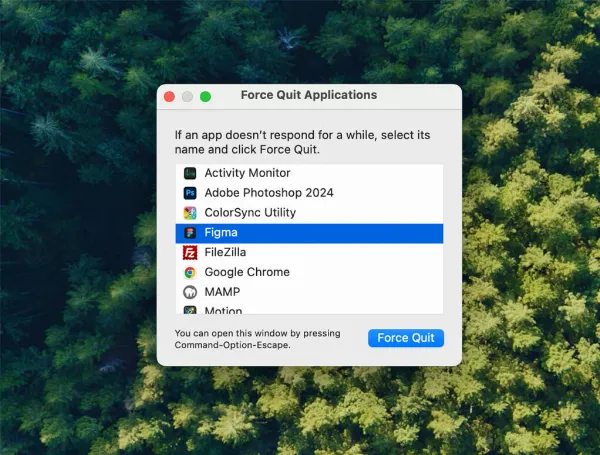Click the Adobe Photoshop Ps icon
The width and height of the screenshot is (600, 455).
click(190, 193)
